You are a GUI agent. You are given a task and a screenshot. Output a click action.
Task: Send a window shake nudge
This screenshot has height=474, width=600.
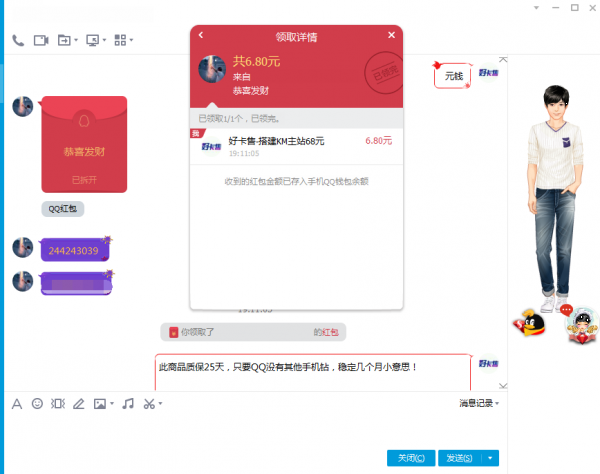[x=58, y=404]
